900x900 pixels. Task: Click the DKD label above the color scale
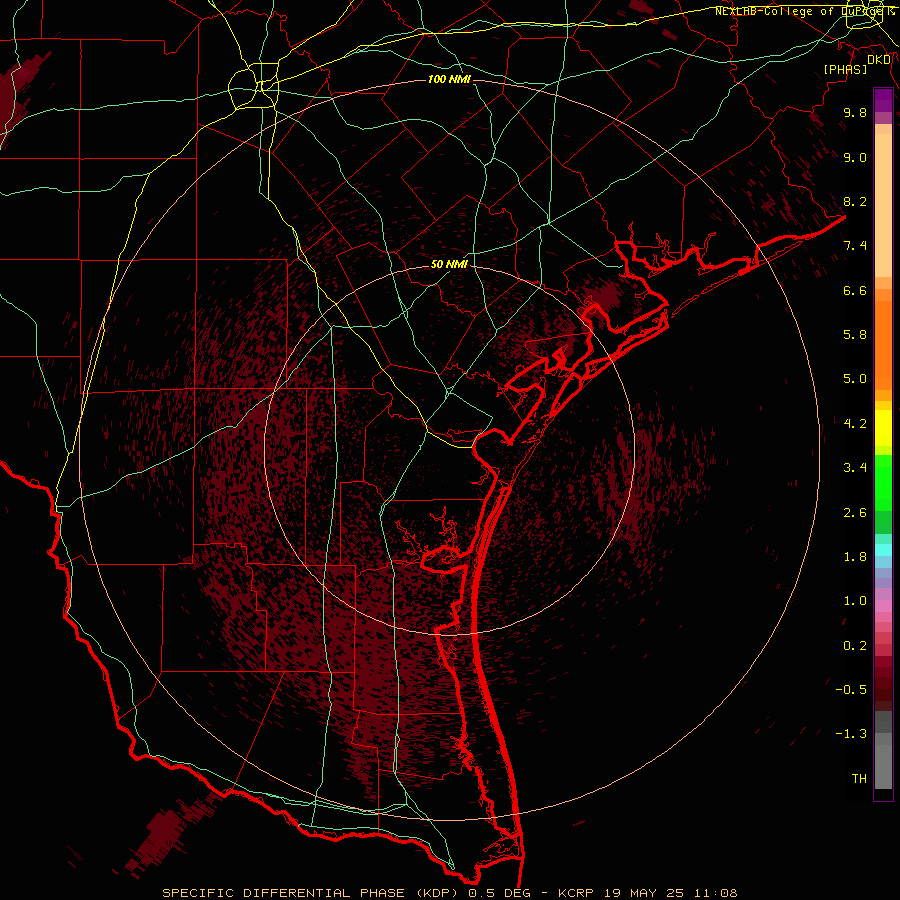[x=879, y=60]
